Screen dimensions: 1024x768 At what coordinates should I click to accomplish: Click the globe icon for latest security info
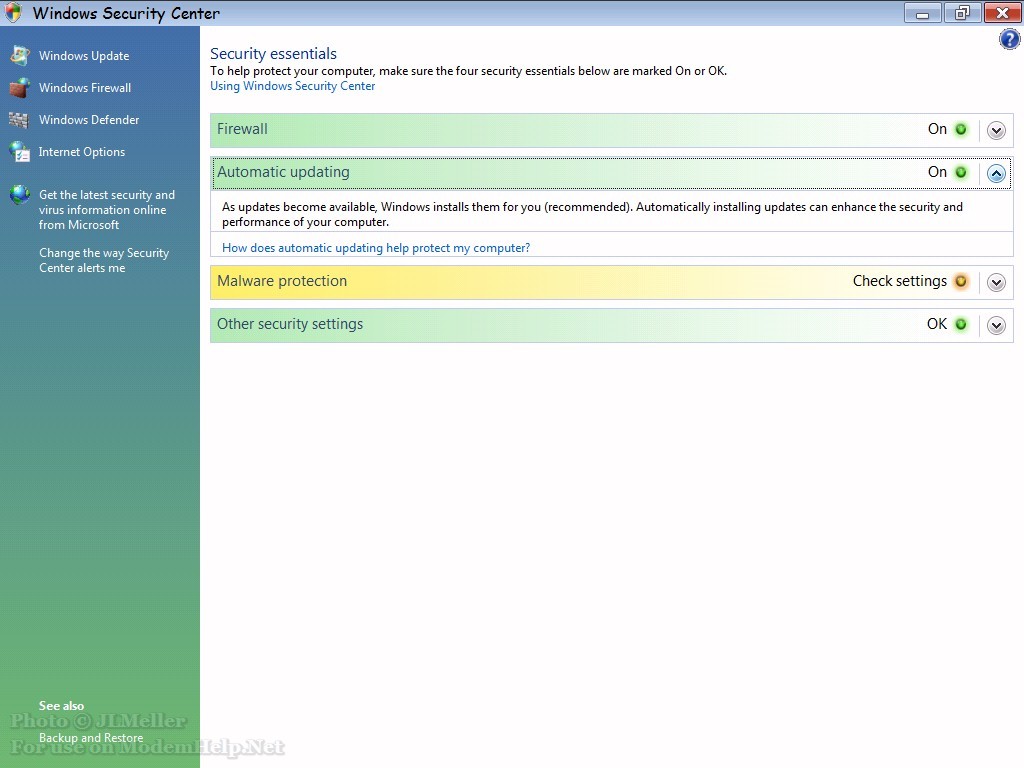coord(20,195)
